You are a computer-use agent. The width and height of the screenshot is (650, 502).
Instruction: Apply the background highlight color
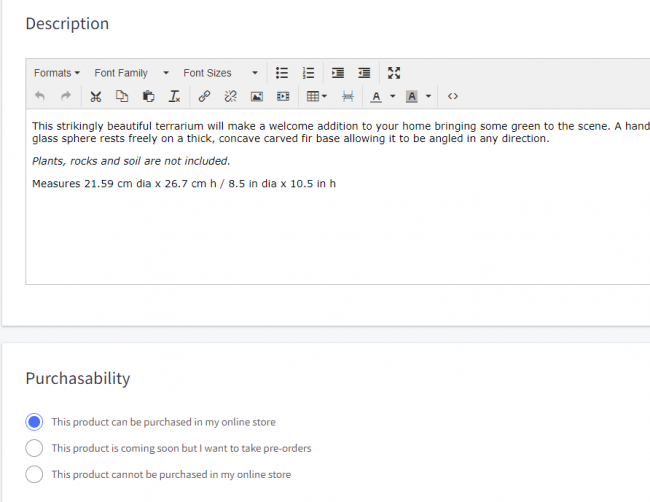(411, 97)
